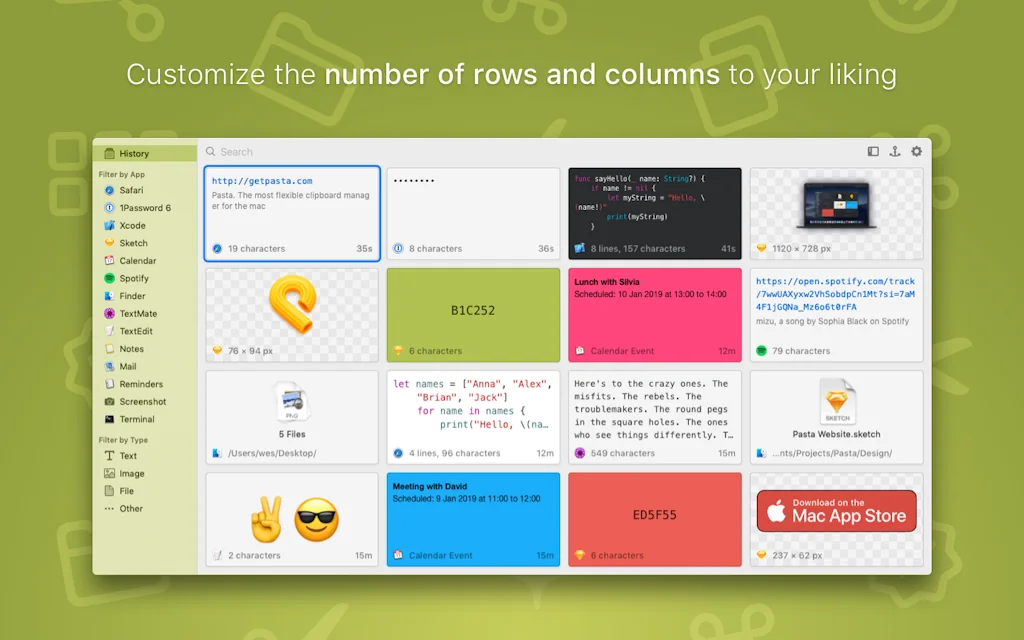Click the search magnifier icon
The width and height of the screenshot is (1024, 640).
(x=211, y=152)
